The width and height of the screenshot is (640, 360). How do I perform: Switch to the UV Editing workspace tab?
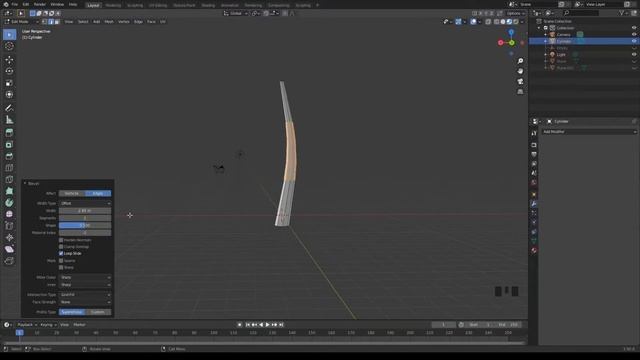tap(158, 5)
